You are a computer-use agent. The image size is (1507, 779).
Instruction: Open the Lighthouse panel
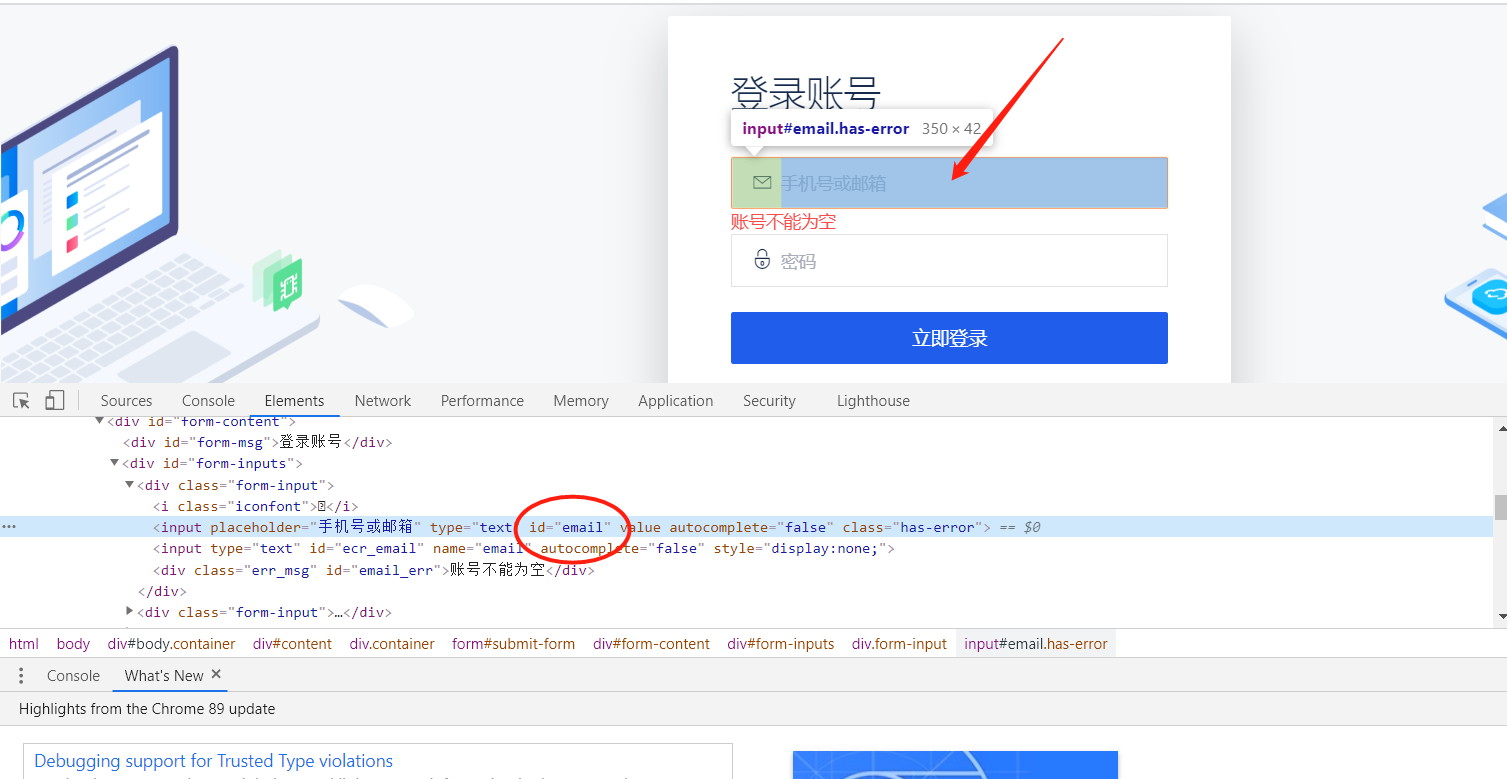click(872, 400)
